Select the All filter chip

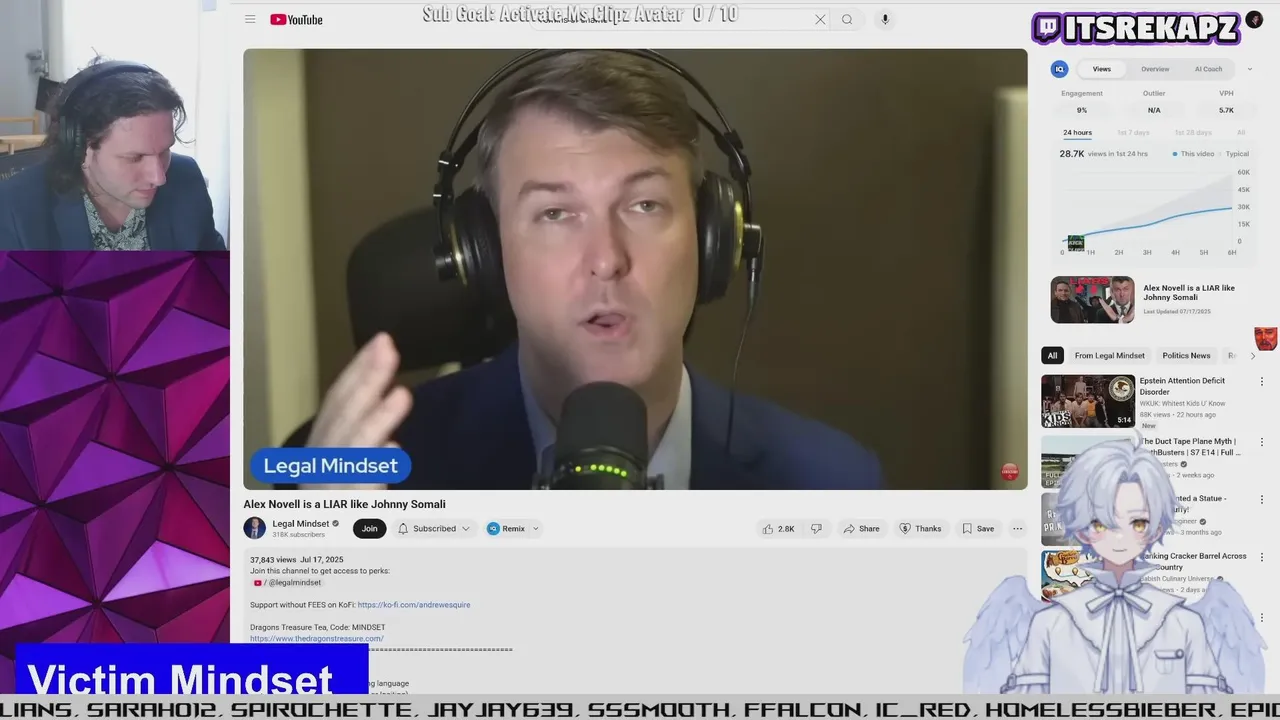[1052, 355]
